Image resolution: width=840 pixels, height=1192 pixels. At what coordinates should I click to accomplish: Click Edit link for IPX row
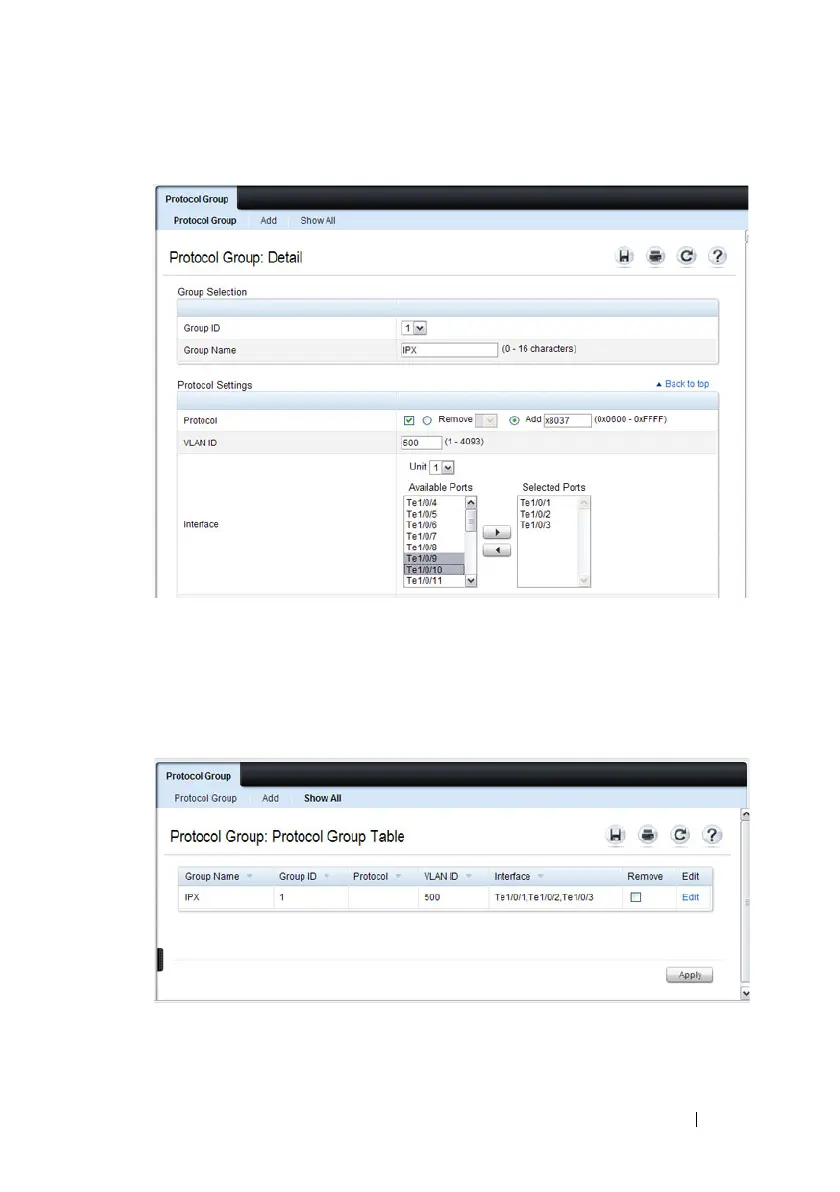[x=690, y=898]
